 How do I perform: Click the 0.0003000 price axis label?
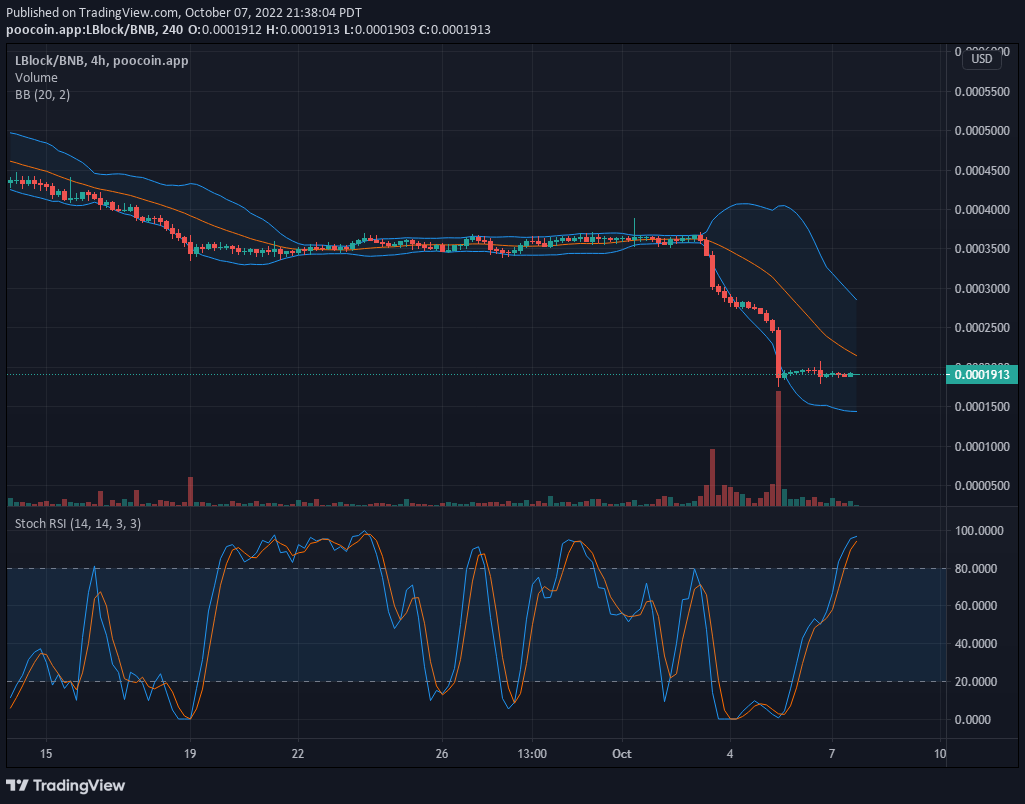(x=982, y=289)
